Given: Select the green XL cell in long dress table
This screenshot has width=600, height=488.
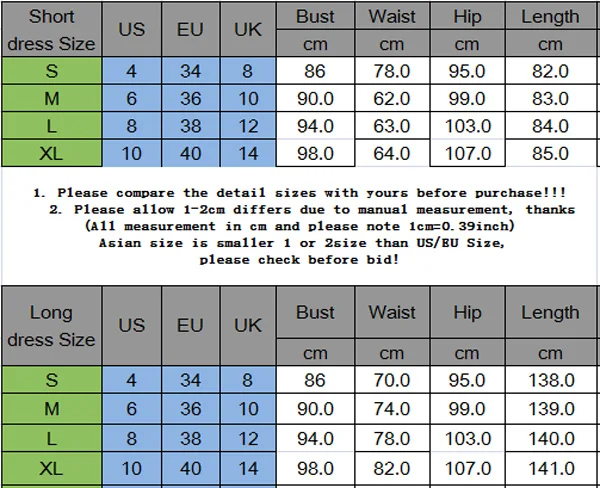Looking at the screenshot, I should [x=52, y=468].
